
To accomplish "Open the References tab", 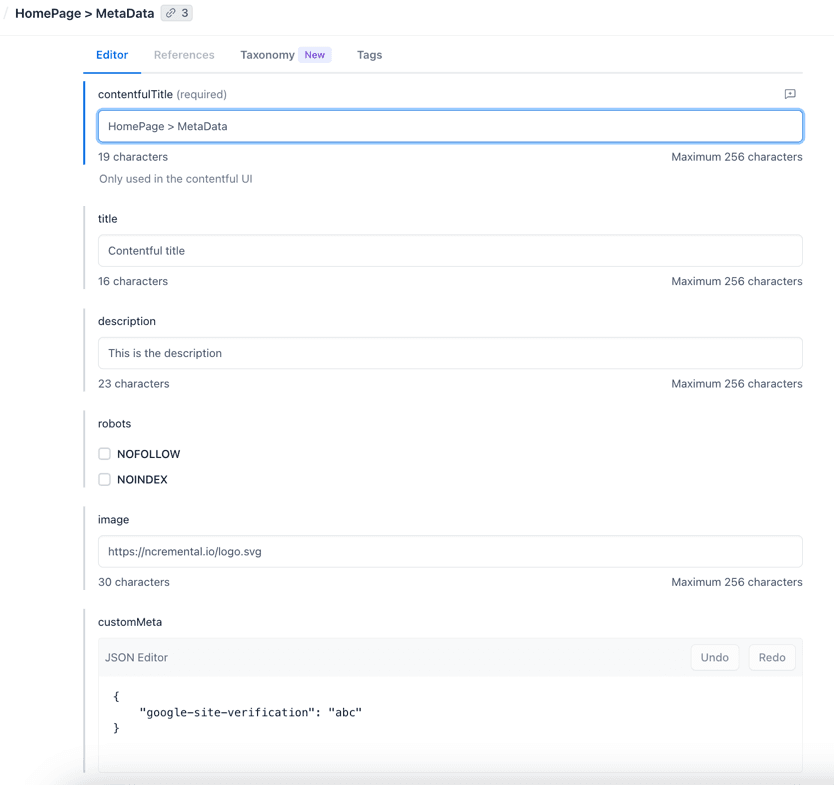I will (x=184, y=55).
